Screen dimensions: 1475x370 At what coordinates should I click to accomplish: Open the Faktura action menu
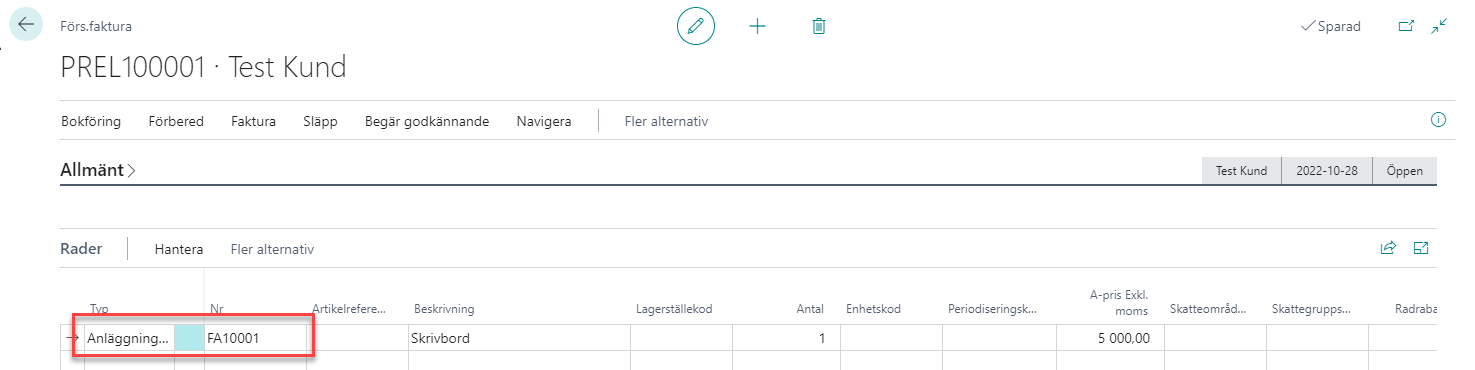click(x=253, y=121)
